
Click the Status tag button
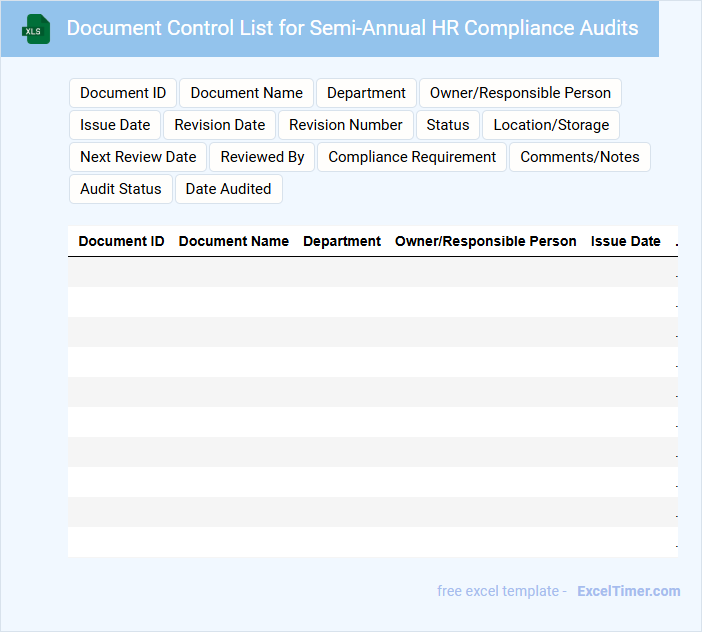point(447,125)
